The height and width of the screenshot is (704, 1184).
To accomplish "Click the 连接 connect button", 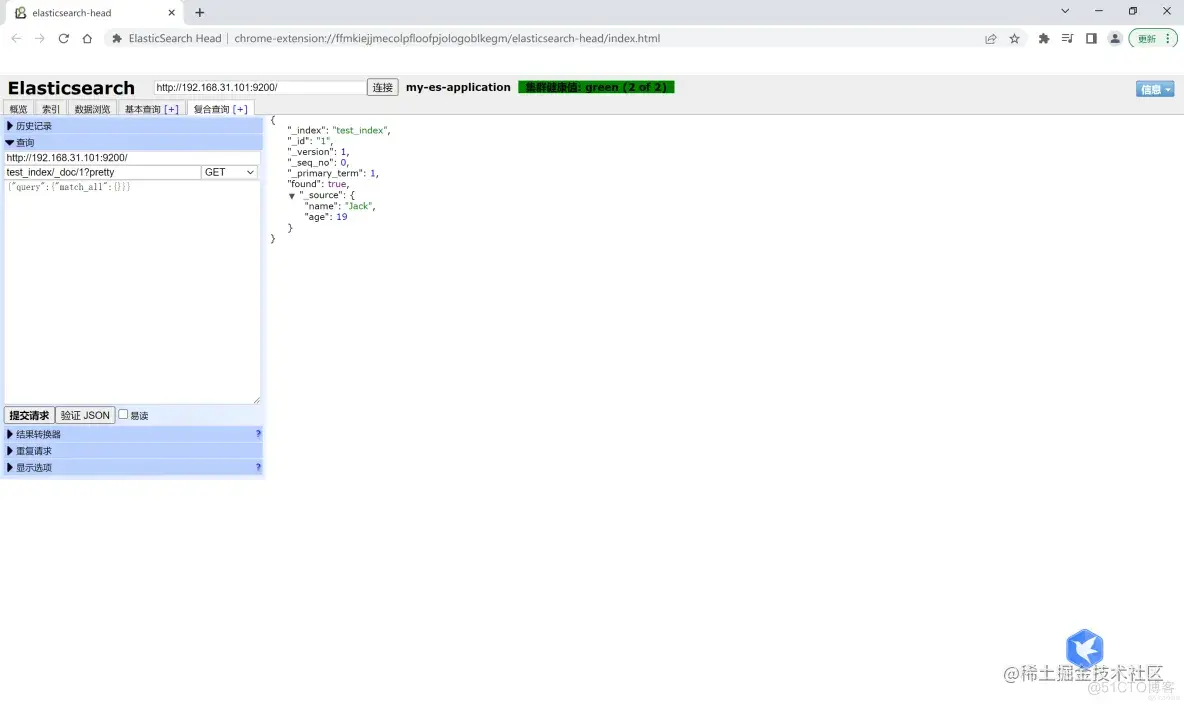I will (383, 88).
